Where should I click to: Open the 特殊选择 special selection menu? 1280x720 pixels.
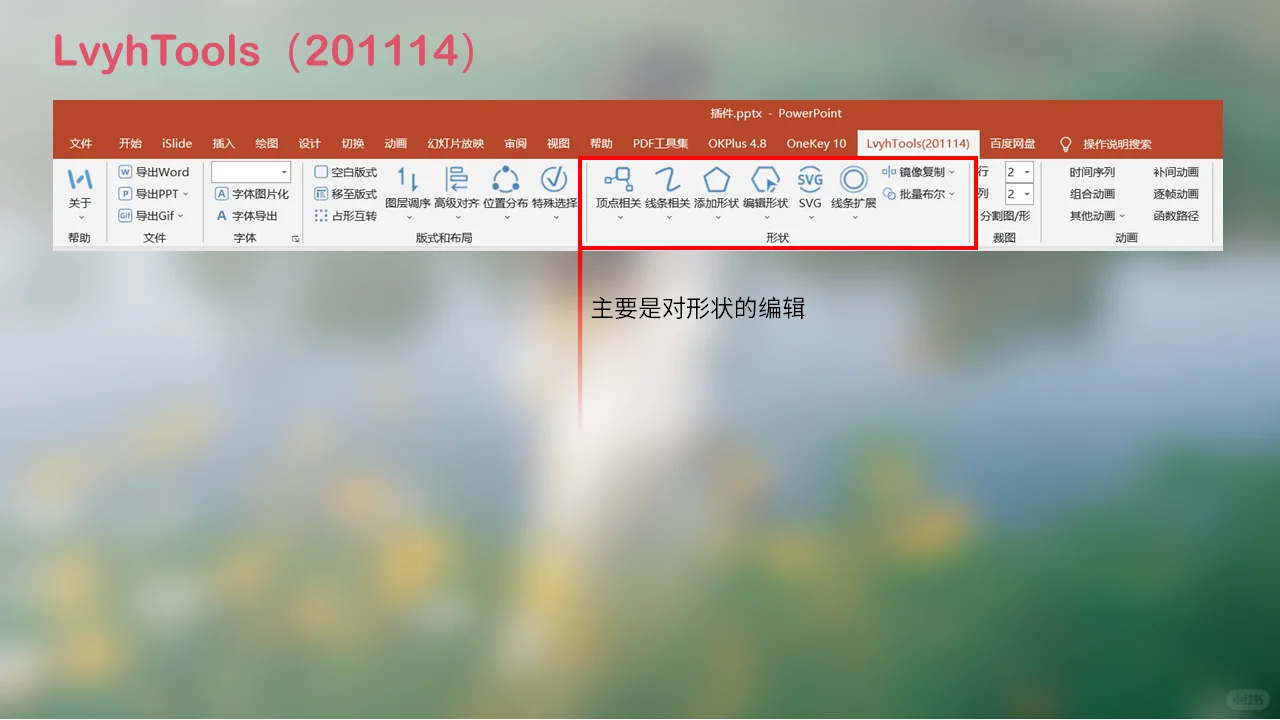(x=554, y=192)
